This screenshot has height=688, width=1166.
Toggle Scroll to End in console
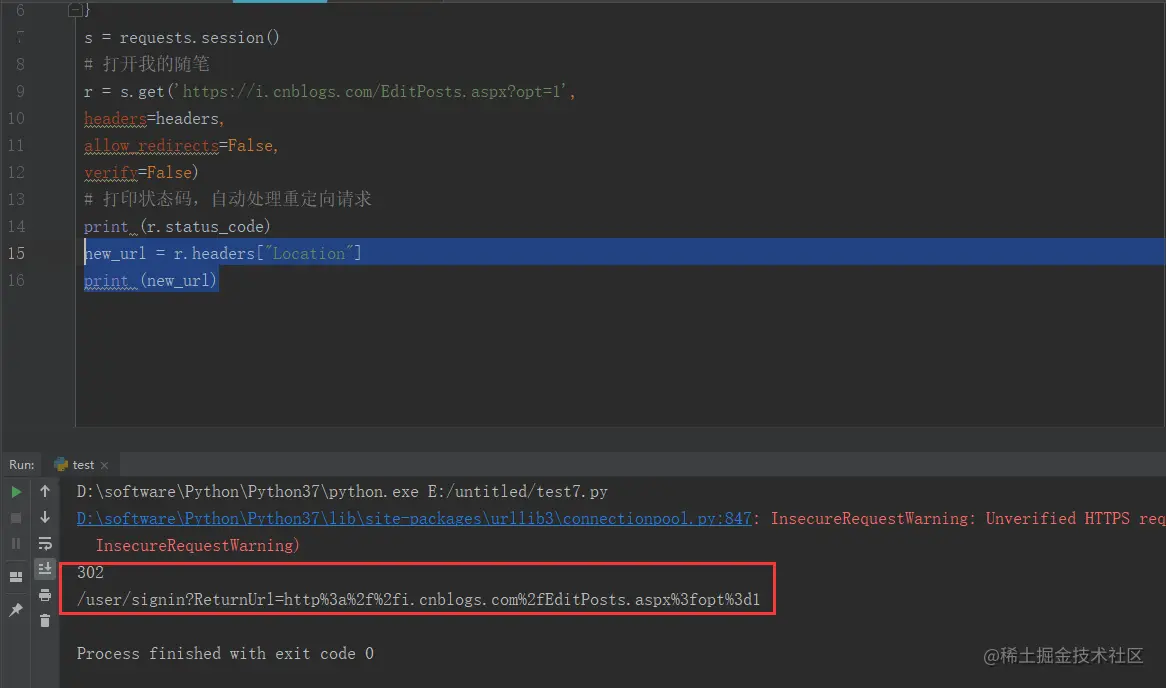click(x=45, y=569)
